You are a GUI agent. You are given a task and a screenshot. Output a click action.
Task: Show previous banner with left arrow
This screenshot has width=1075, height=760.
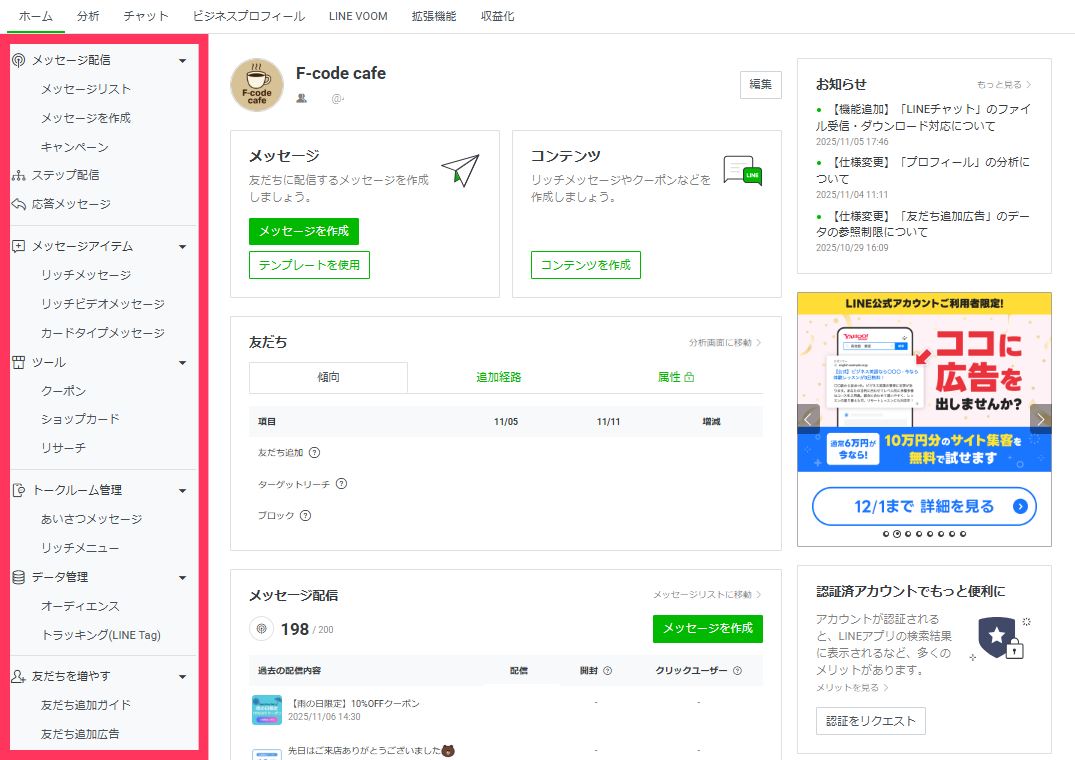click(x=809, y=419)
